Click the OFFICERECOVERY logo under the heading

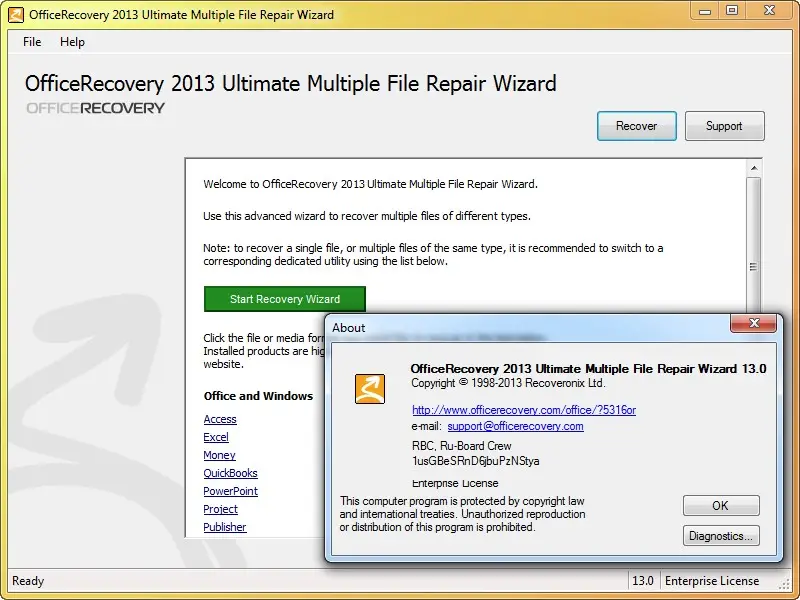pyautogui.click(x=95, y=108)
